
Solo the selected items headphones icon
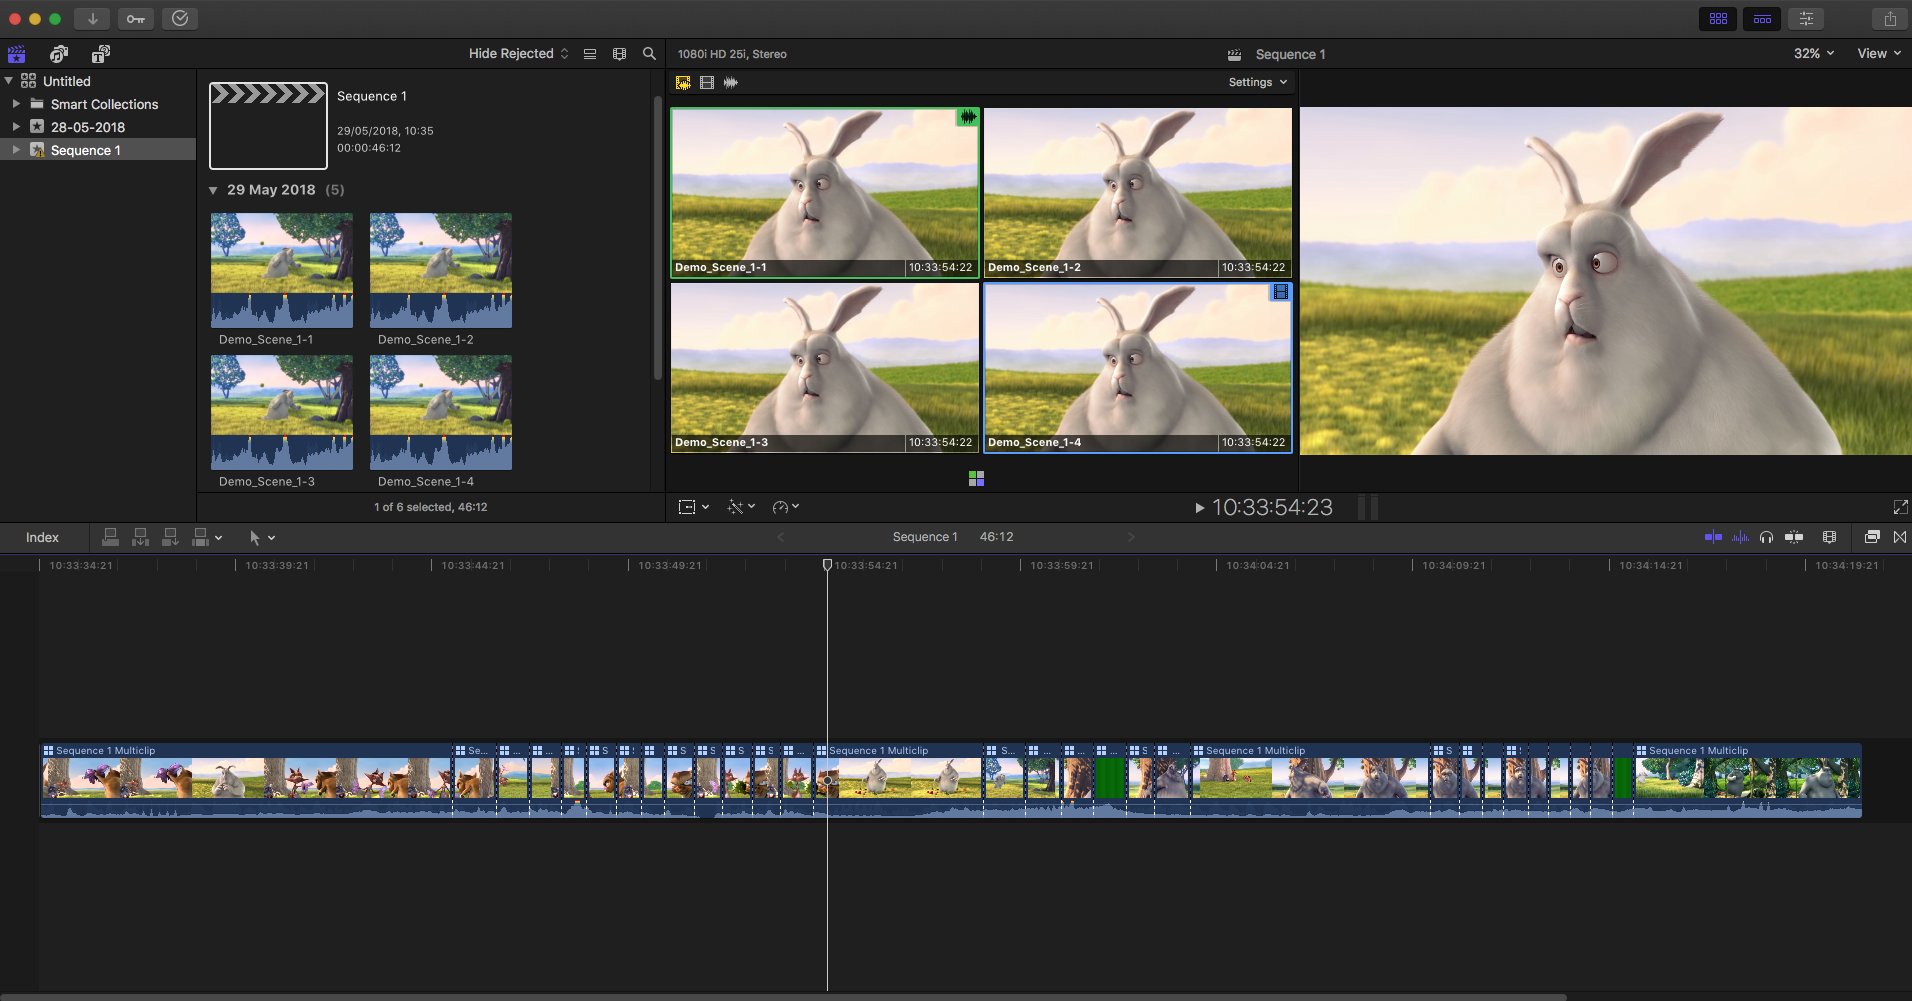(x=1766, y=537)
